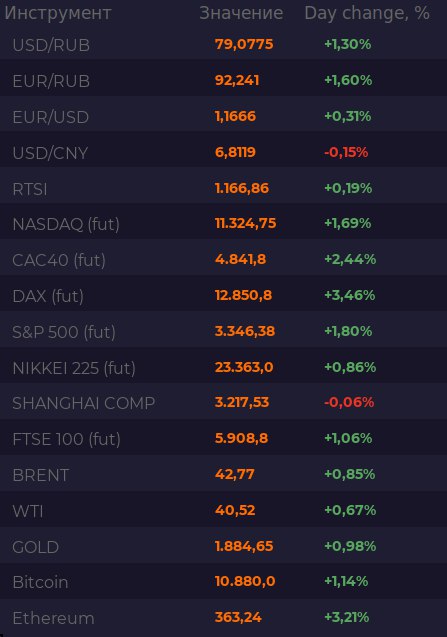Image resolution: width=447 pixels, height=637 pixels.
Task: Open NIKKEI 225 (fut) label
Action: 74,368
